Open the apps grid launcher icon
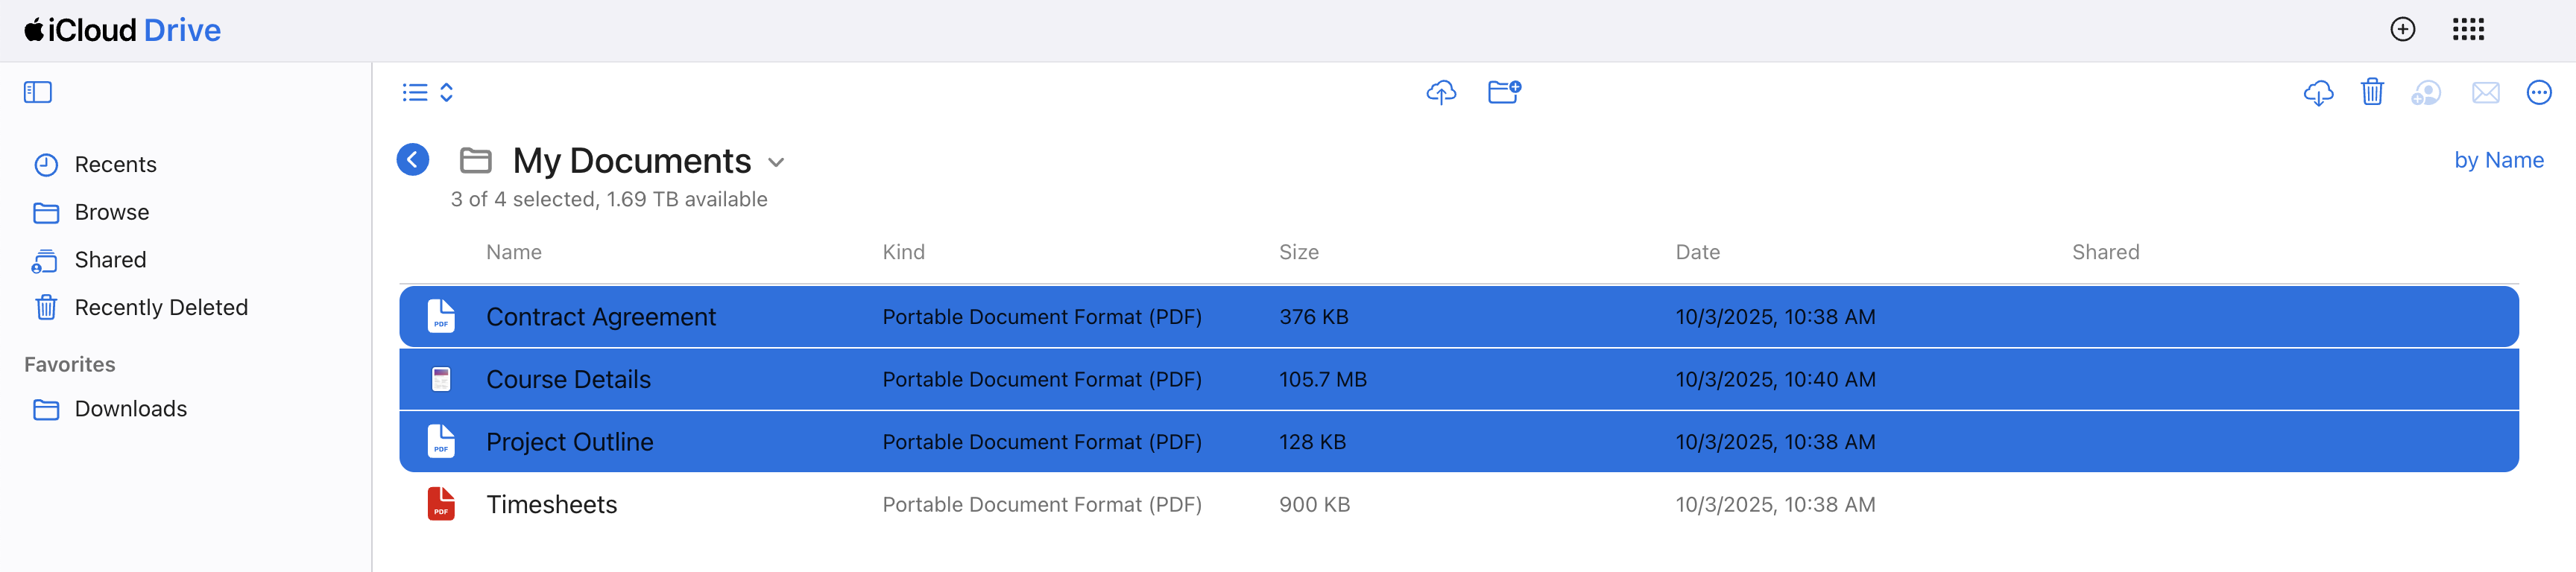 point(2467,30)
